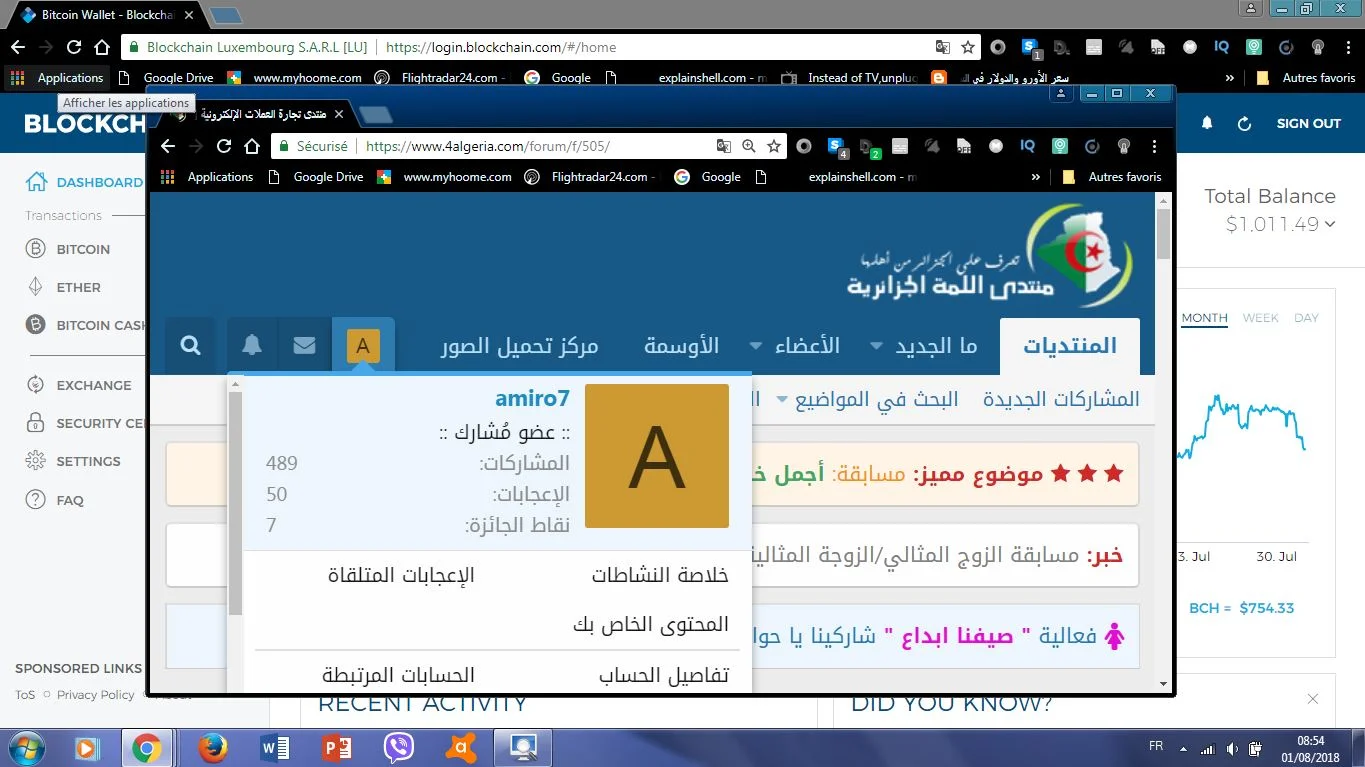The width and height of the screenshot is (1365, 767).
Task: Click Blockchain wallet refresh icon
Action: pos(1244,123)
